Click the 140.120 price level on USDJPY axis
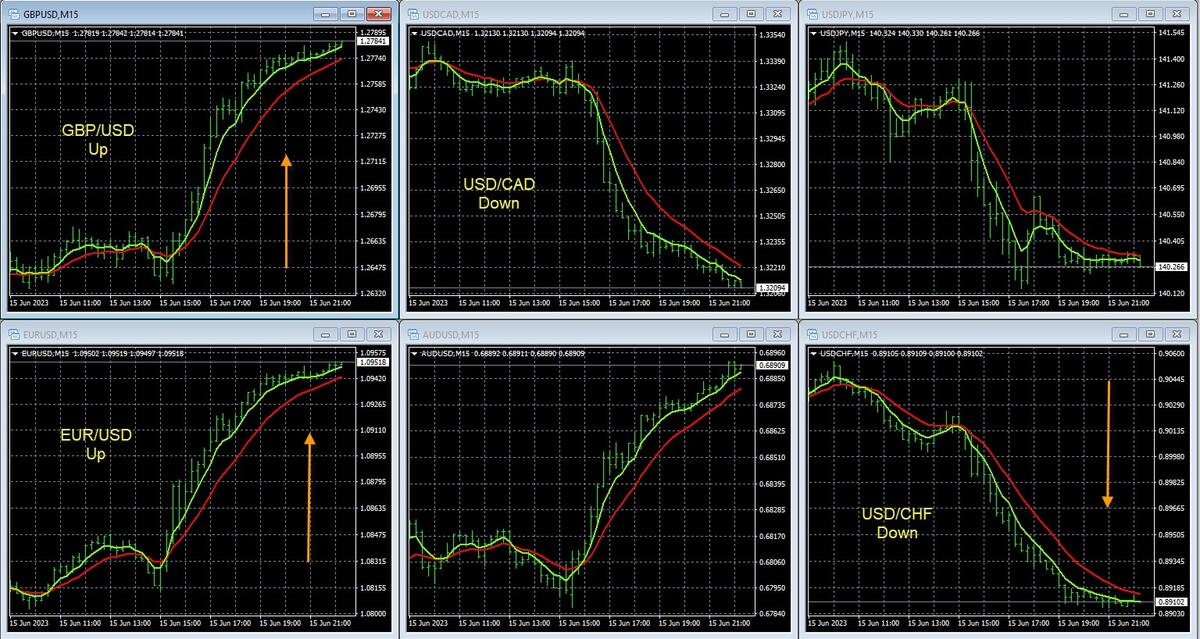Viewport: 1200px width, 639px height. point(1171,293)
